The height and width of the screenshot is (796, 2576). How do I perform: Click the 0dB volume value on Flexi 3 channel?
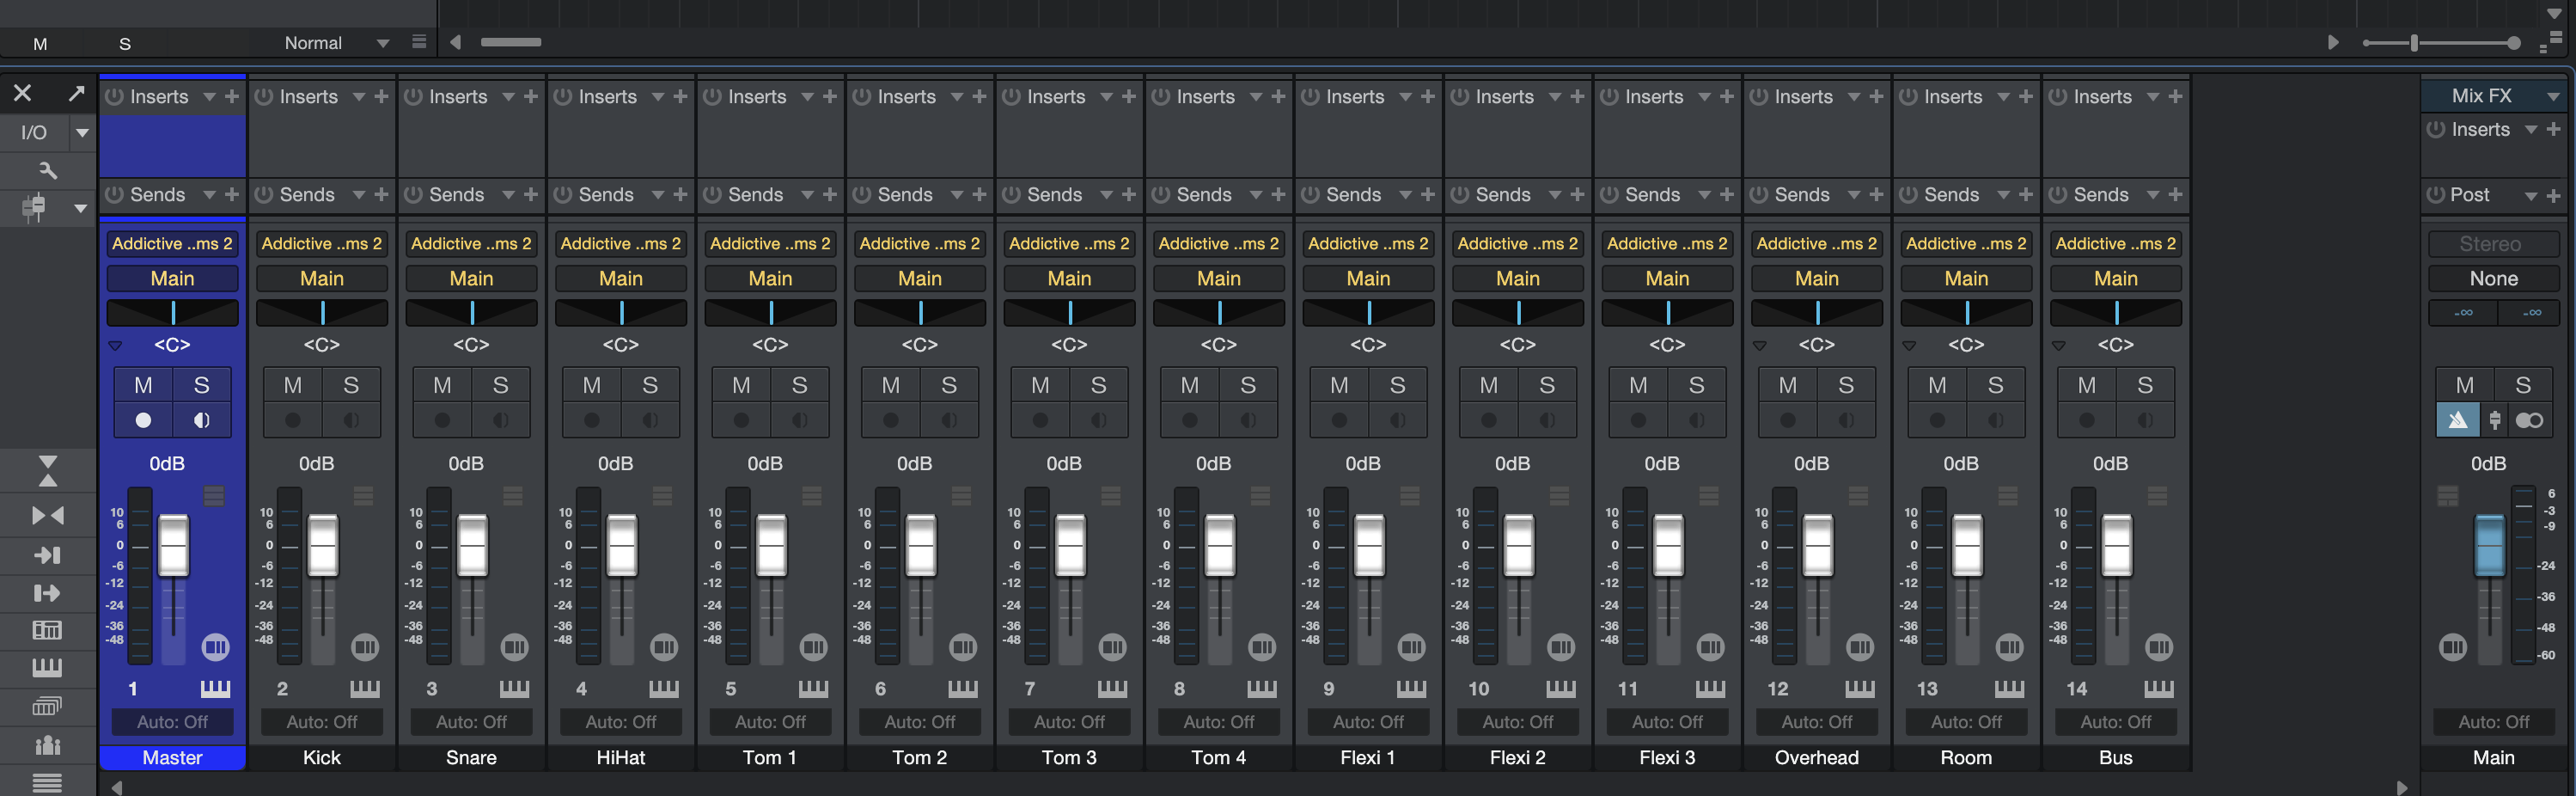click(x=1662, y=463)
